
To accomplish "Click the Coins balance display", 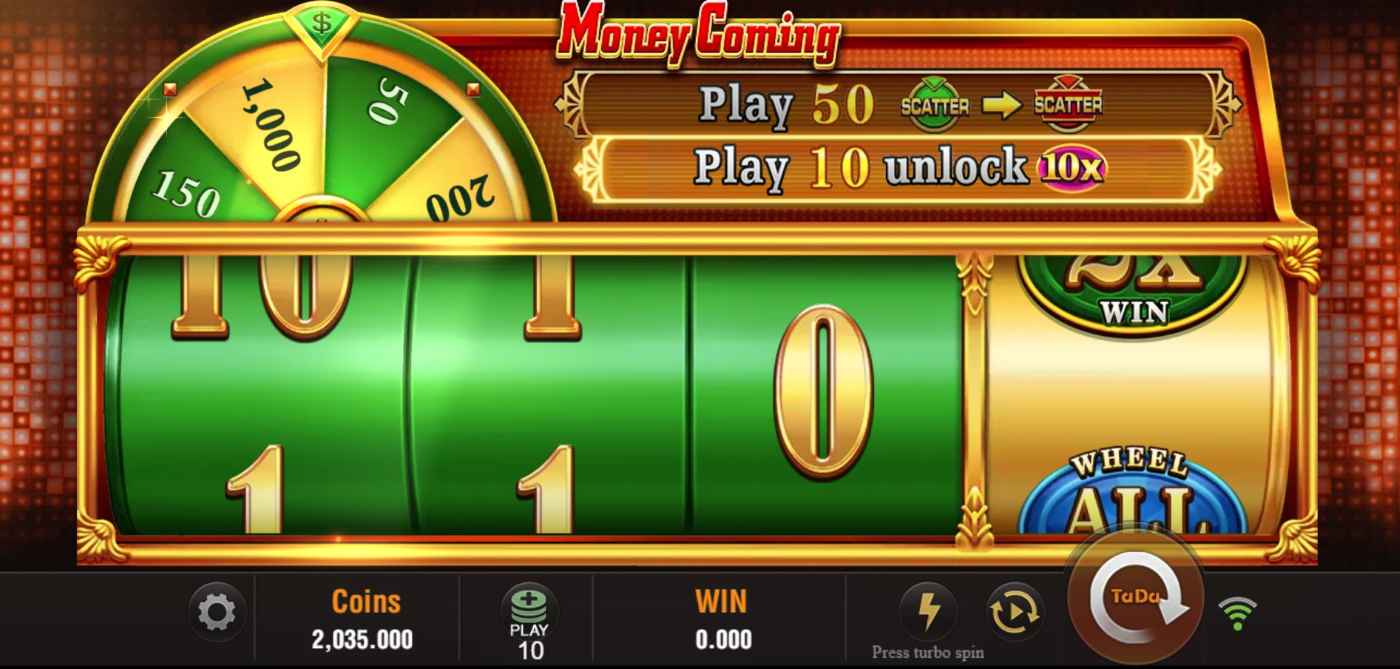I will click(x=362, y=620).
